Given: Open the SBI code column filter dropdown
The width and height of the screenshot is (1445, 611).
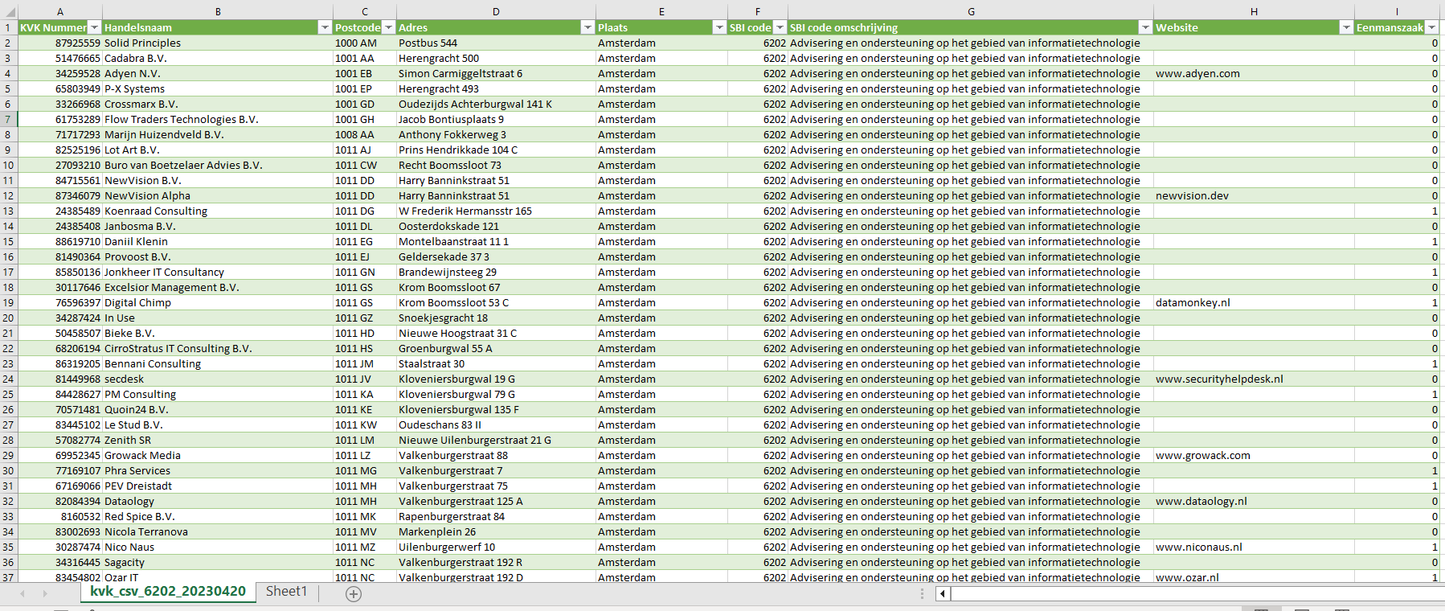Looking at the screenshot, I should (x=778, y=27).
